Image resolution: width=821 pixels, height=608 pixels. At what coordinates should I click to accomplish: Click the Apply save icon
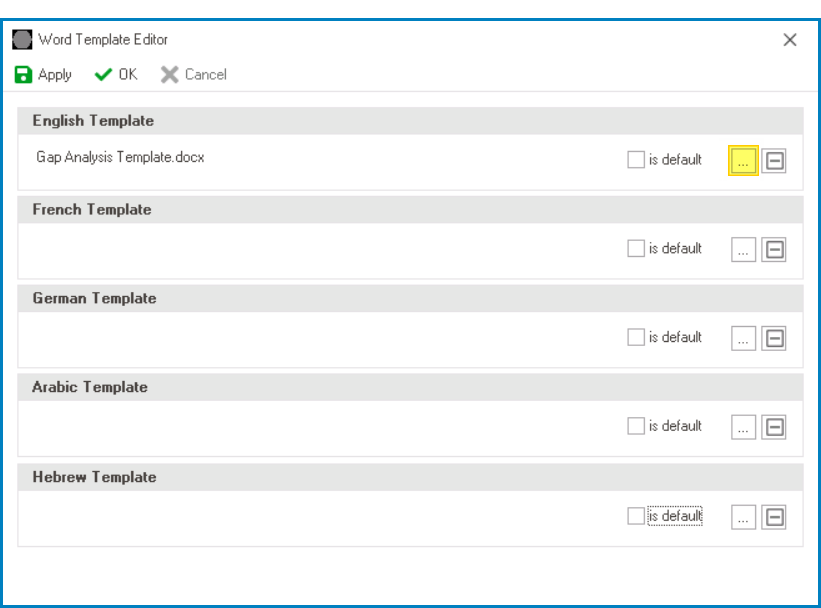(21, 75)
